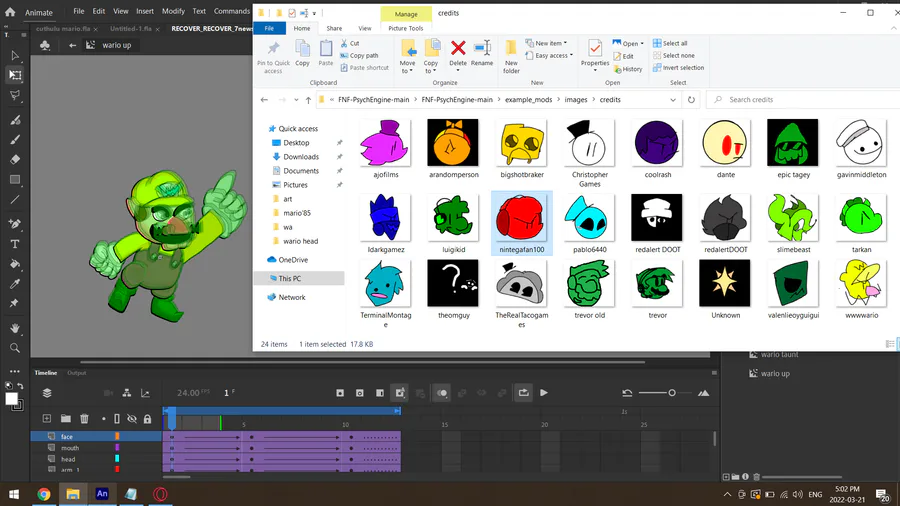This screenshot has width=900, height=506.
Task: Click Select all in the ribbon
Action: pyautogui.click(x=670, y=43)
